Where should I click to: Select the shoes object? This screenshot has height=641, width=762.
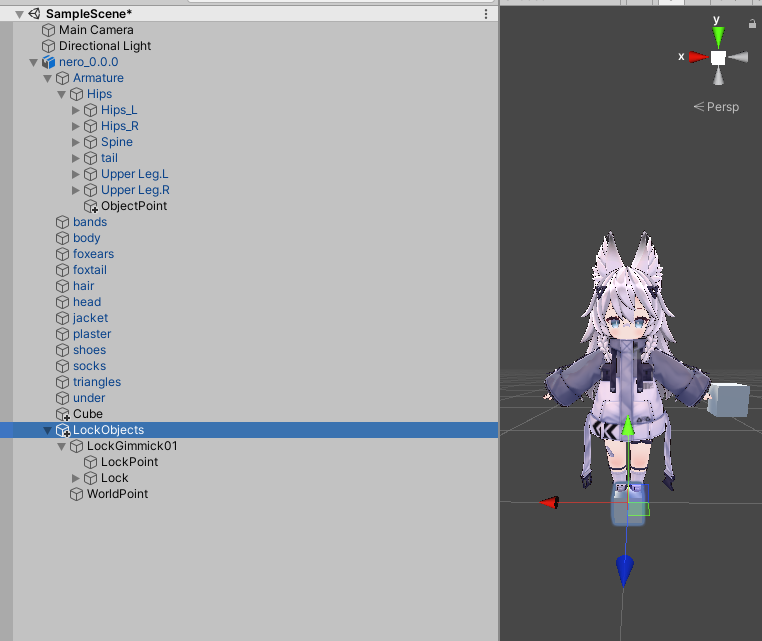click(x=89, y=350)
